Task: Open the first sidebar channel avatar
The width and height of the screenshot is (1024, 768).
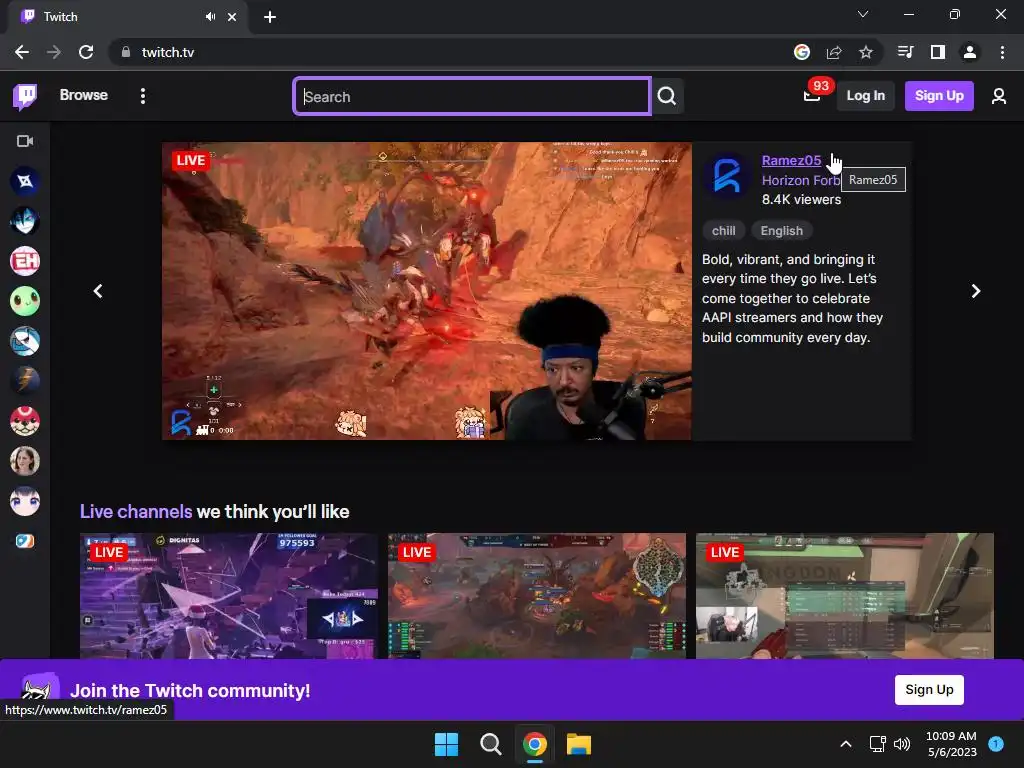Action: [x=25, y=181]
